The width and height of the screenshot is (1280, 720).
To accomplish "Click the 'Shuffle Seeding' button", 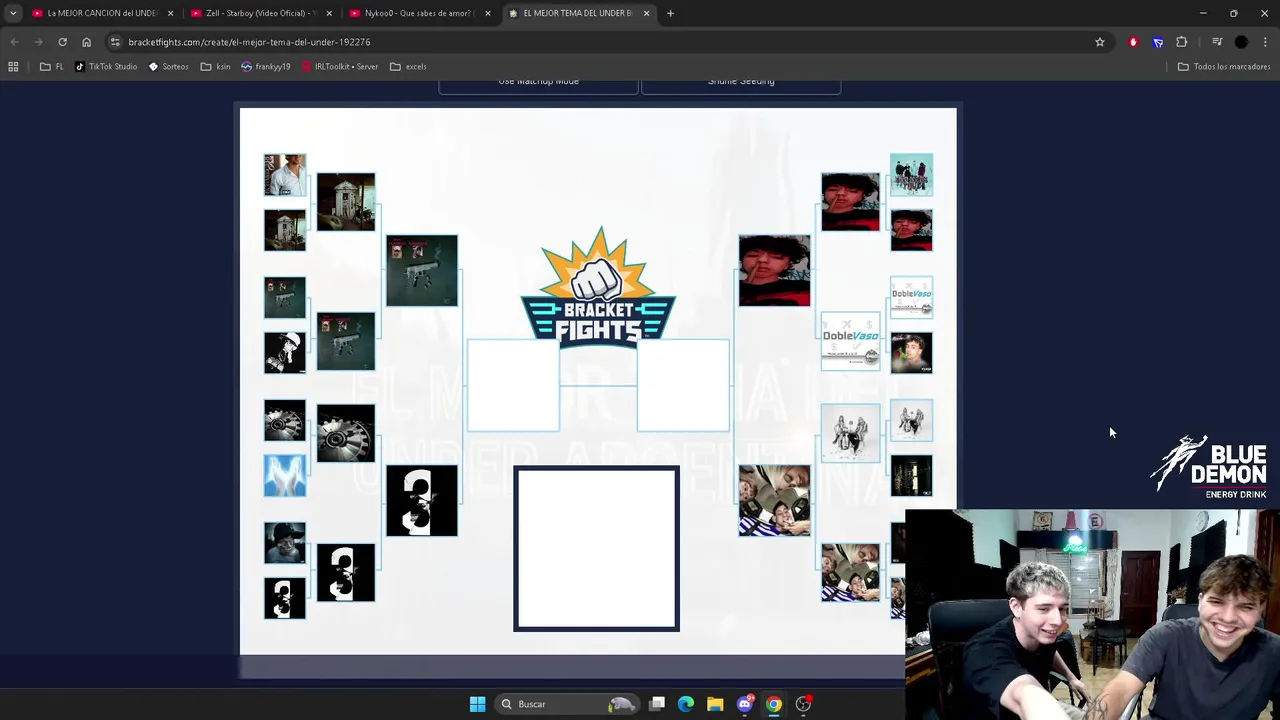I will tap(740, 84).
